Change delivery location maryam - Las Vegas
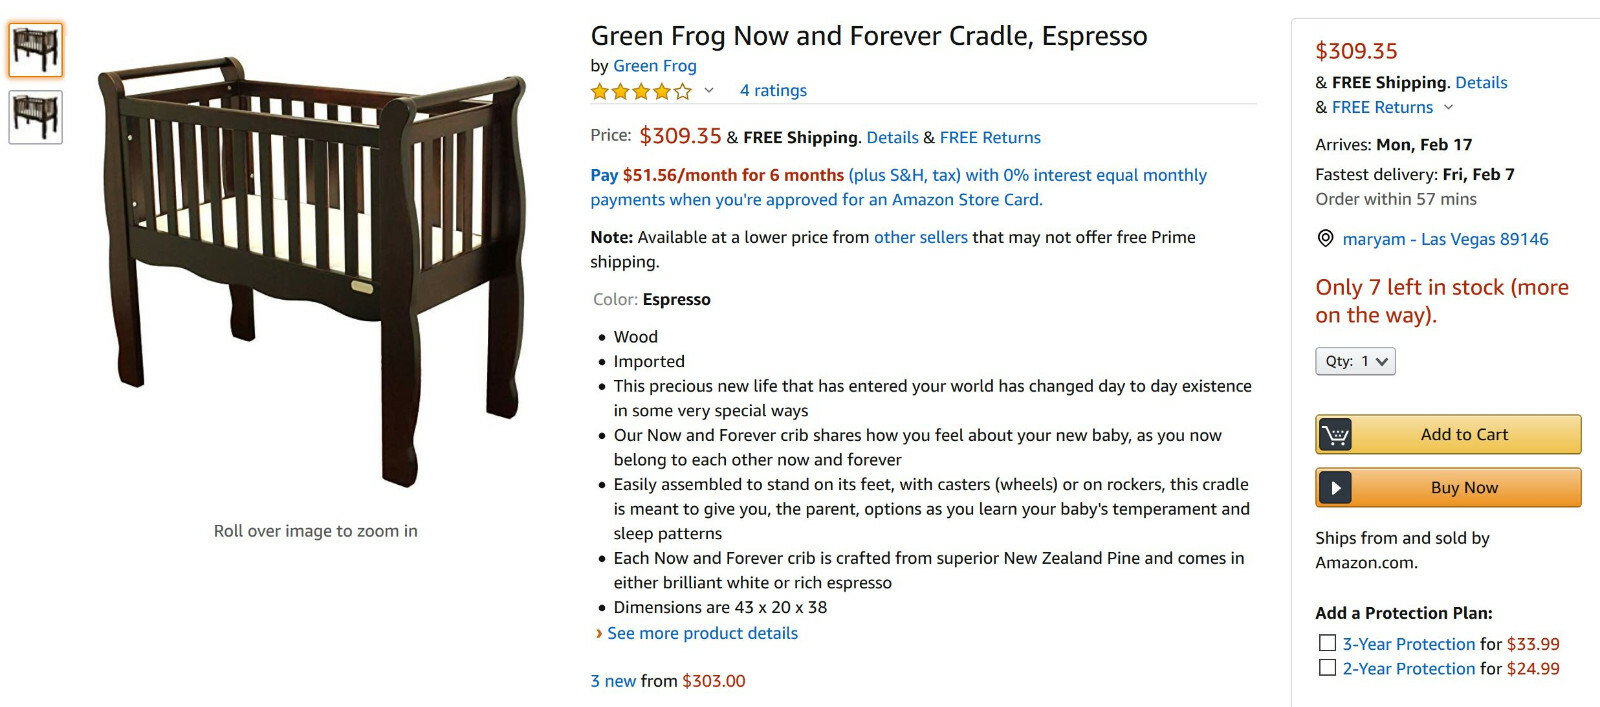The height and width of the screenshot is (707, 1600). click(x=1443, y=239)
